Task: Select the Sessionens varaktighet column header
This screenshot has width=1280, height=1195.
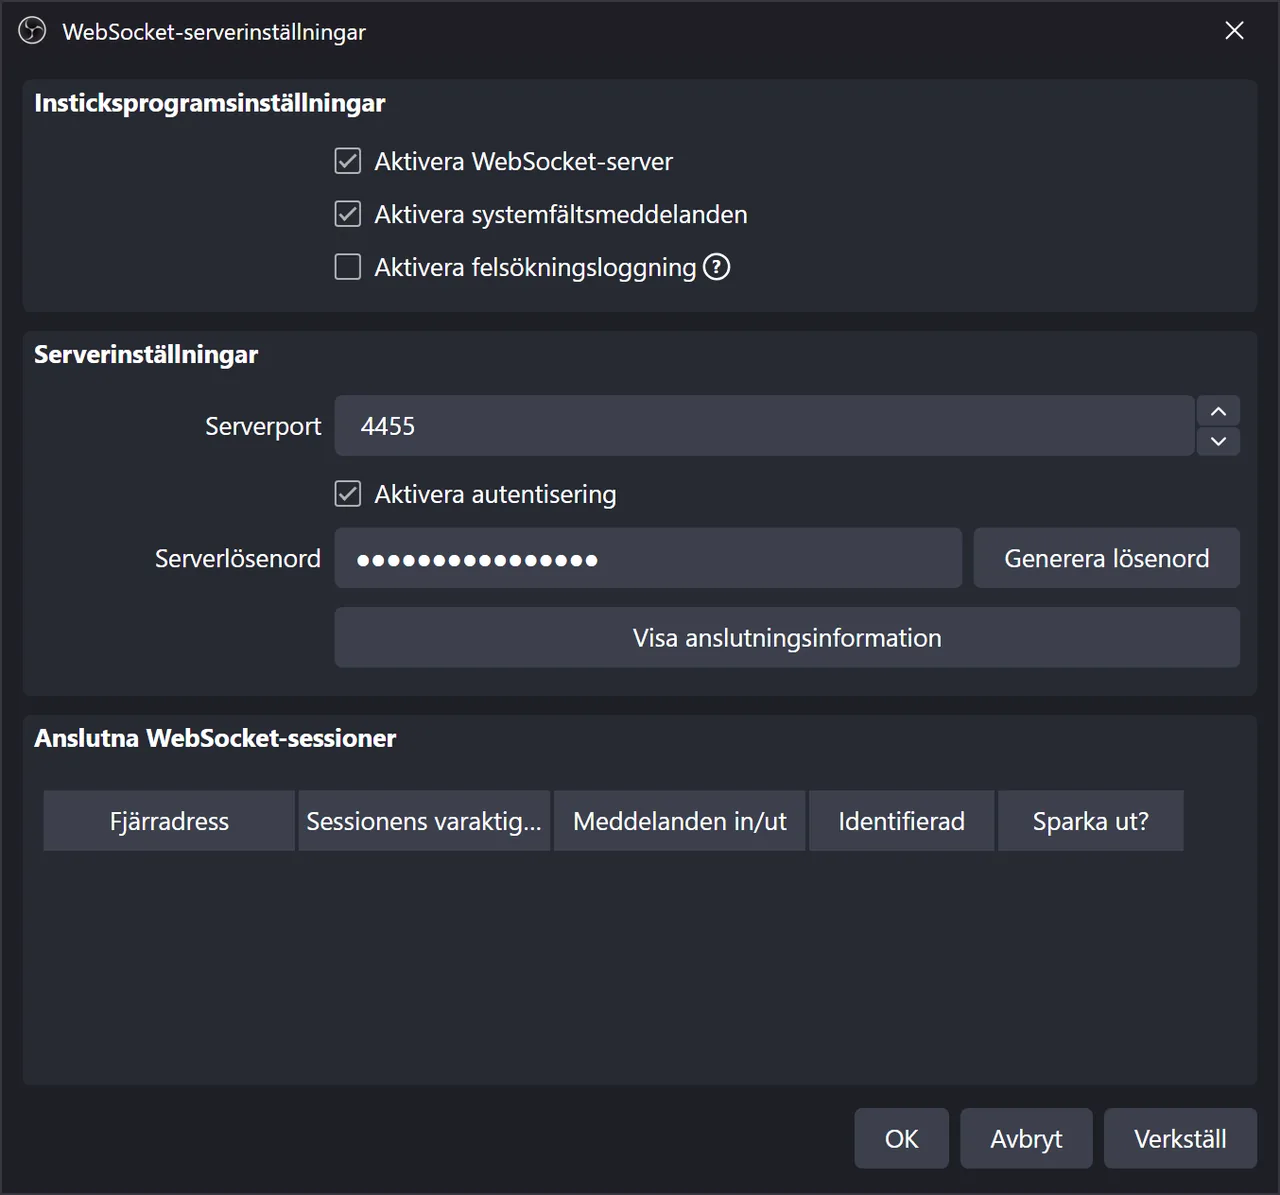Action: pos(424,821)
